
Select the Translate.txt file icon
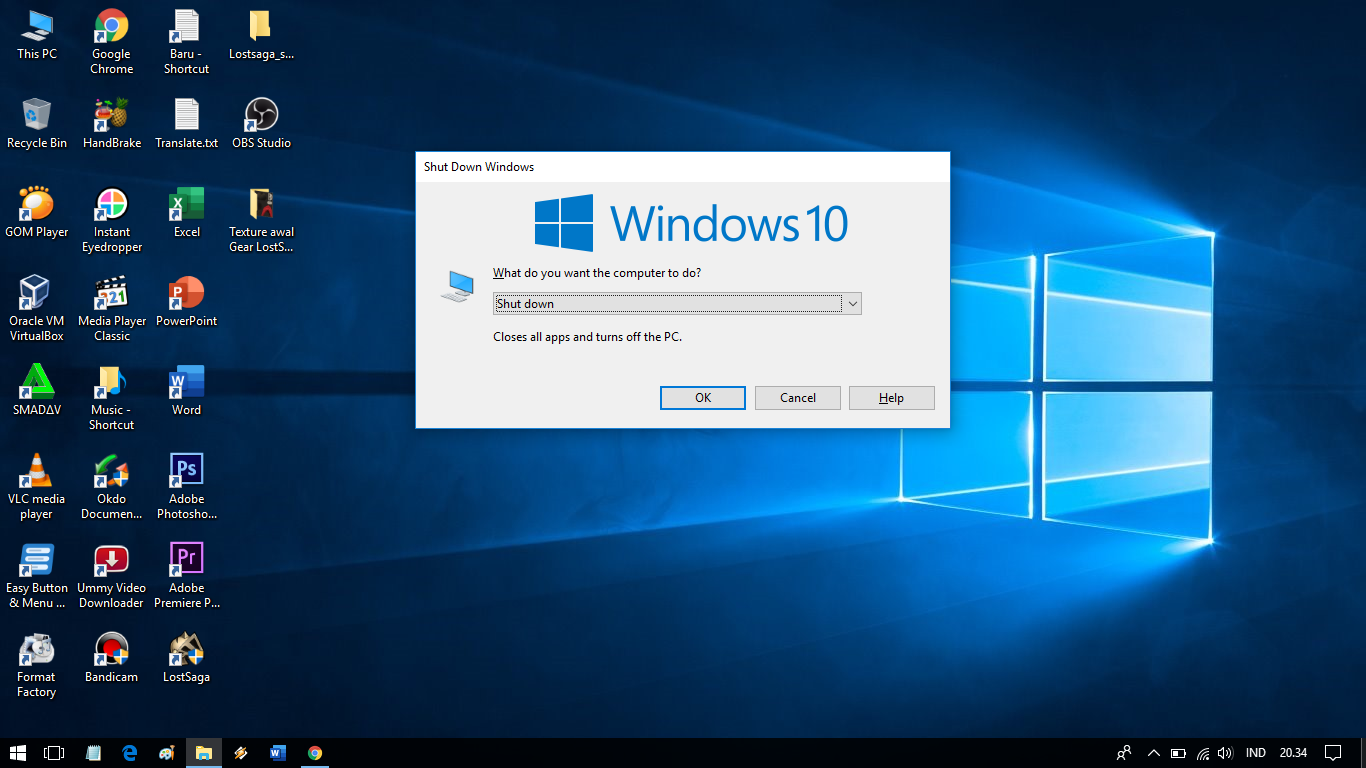[186, 124]
